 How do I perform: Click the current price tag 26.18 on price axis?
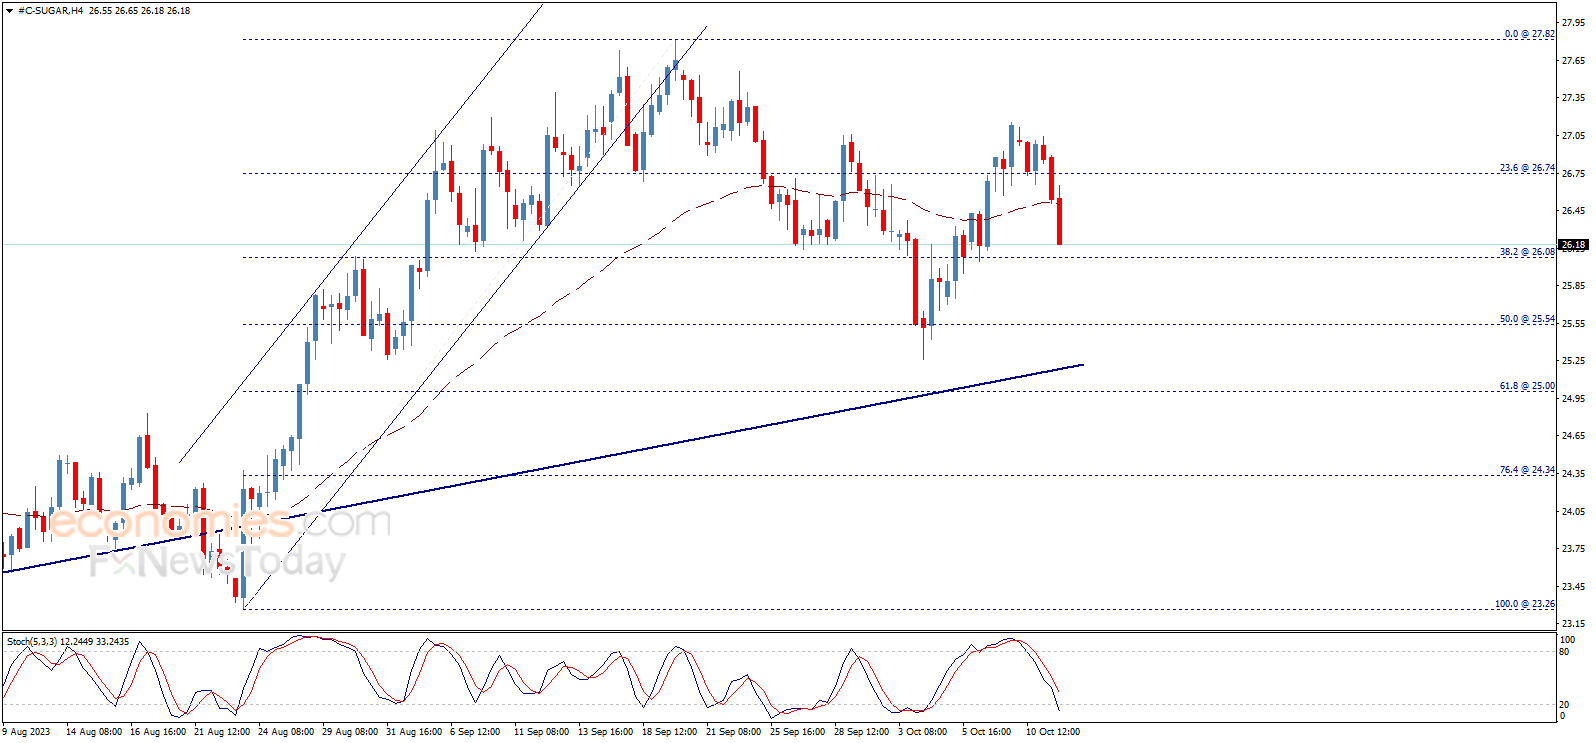pyautogui.click(x=1573, y=245)
